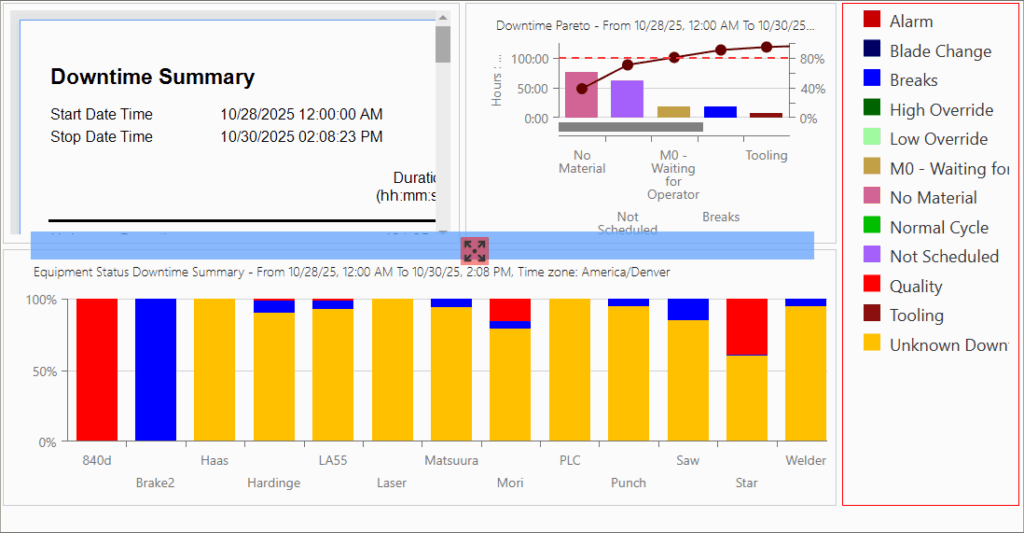Click the Not Scheduled purple legend icon

(872, 256)
